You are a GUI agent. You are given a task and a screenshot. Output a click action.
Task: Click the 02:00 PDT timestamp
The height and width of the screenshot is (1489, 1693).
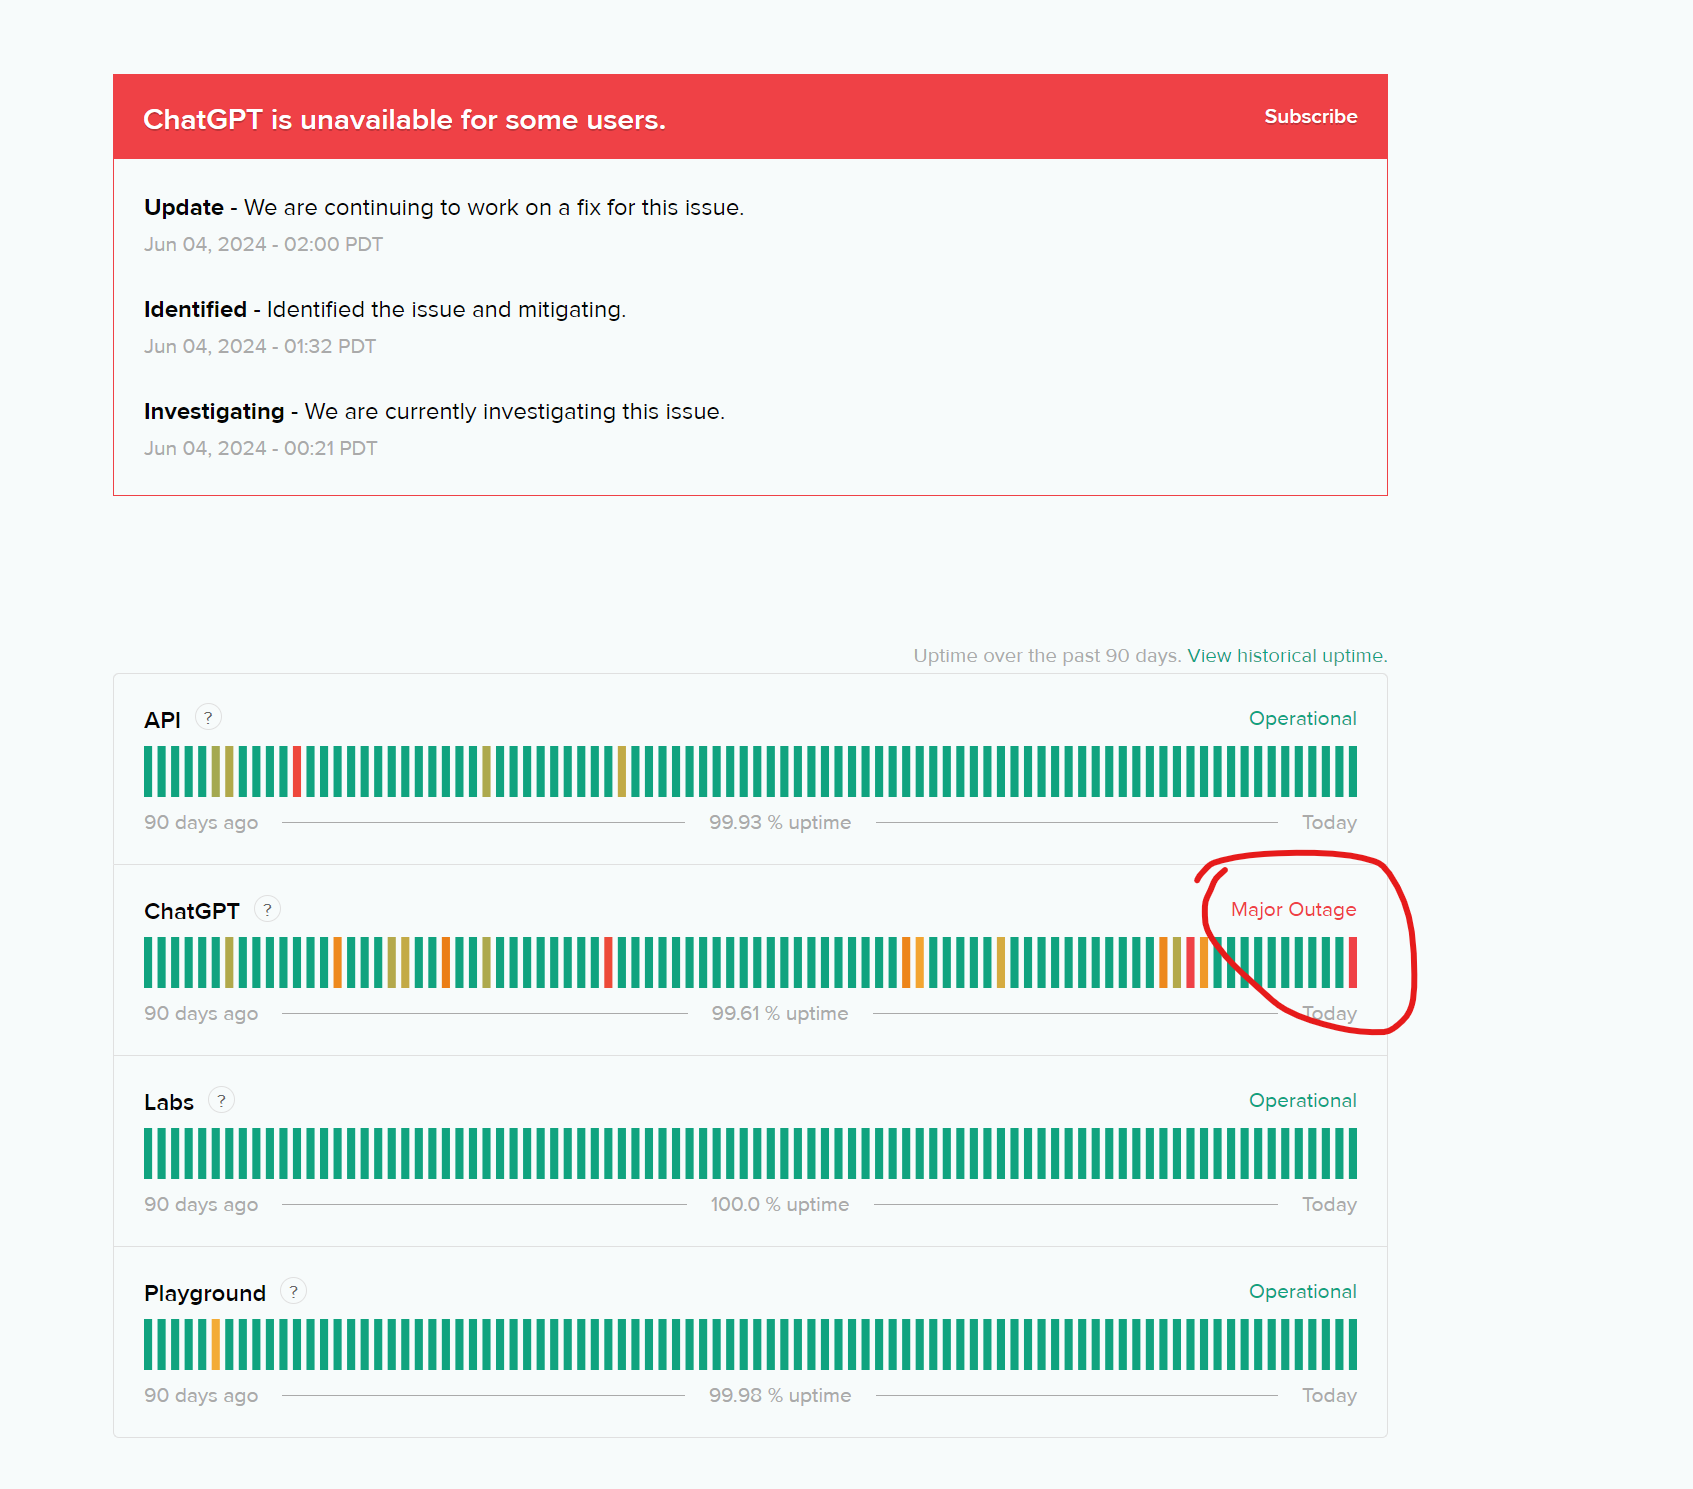263,244
